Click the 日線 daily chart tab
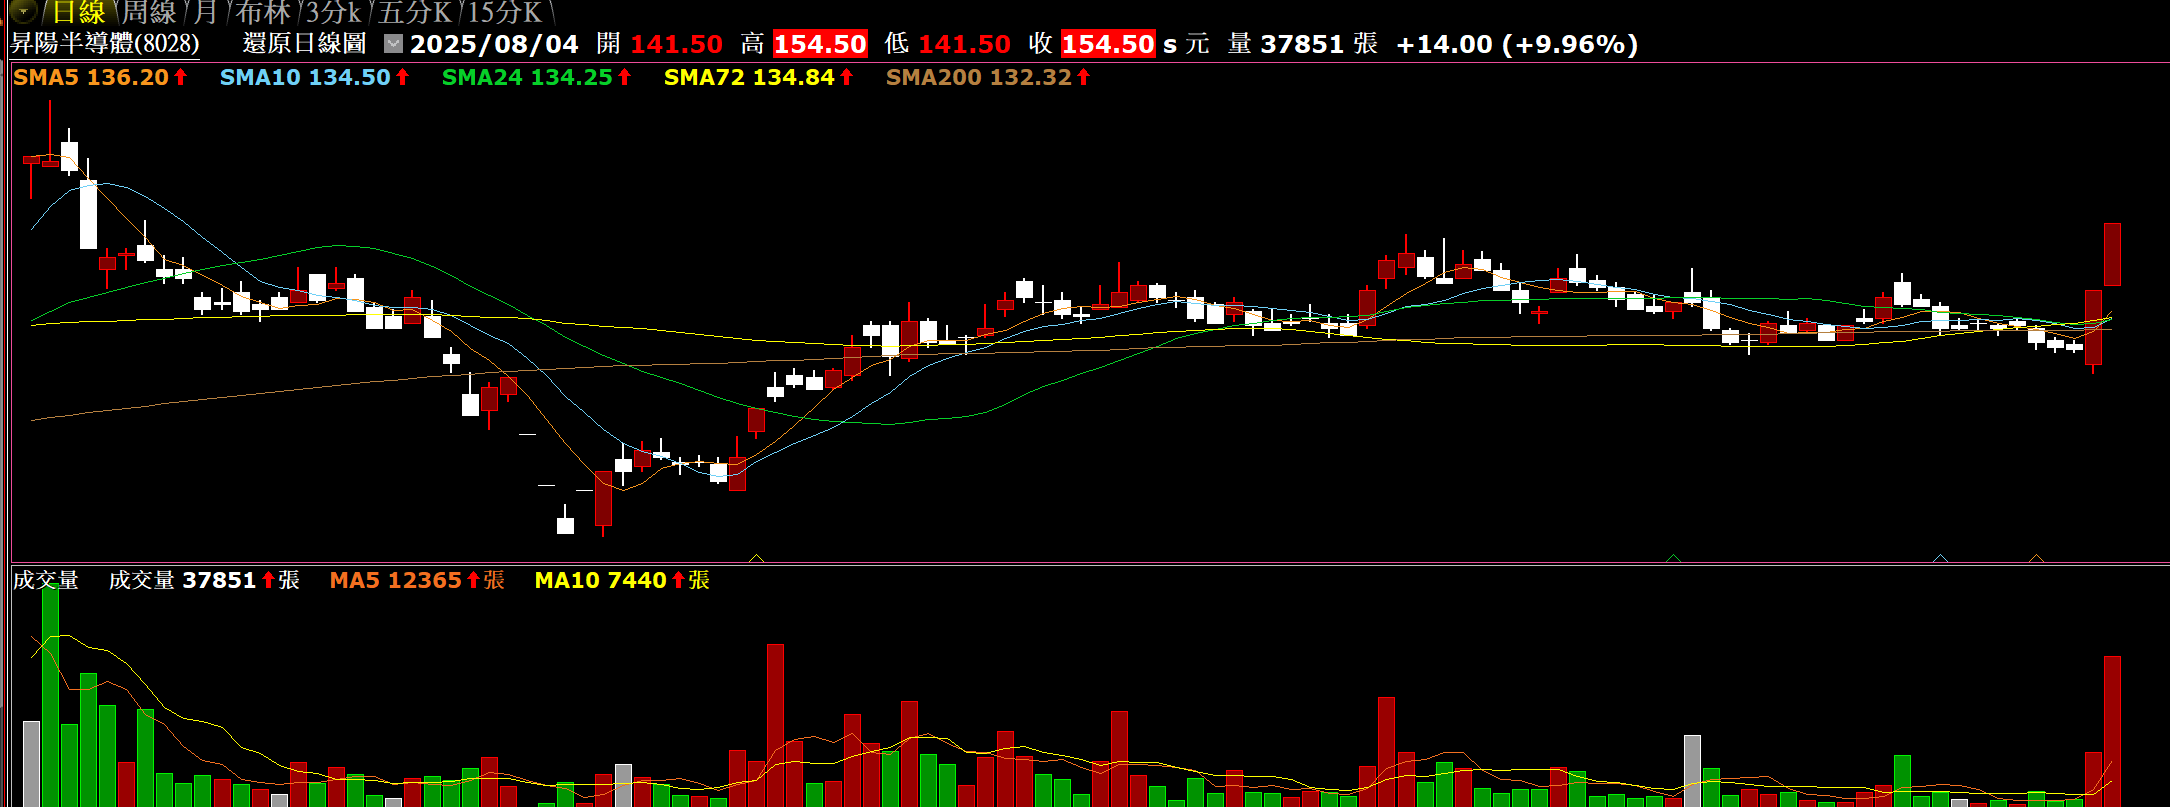This screenshot has width=2170, height=807. pos(78,13)
